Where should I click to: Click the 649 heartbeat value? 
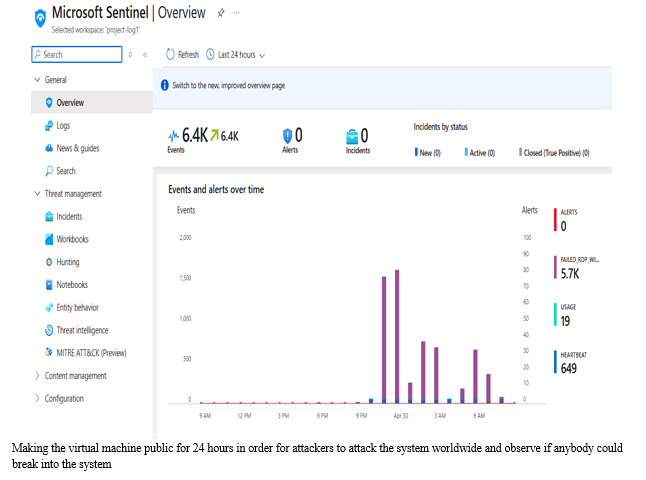tap(569, 368)
